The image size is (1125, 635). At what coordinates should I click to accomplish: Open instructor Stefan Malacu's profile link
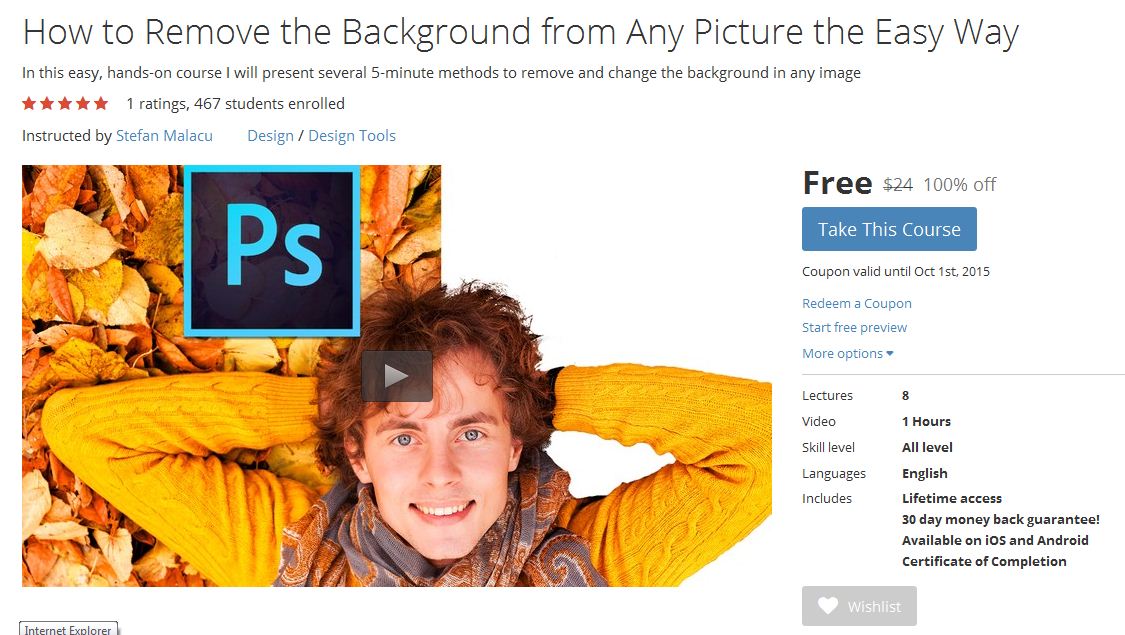click(164, 136)
